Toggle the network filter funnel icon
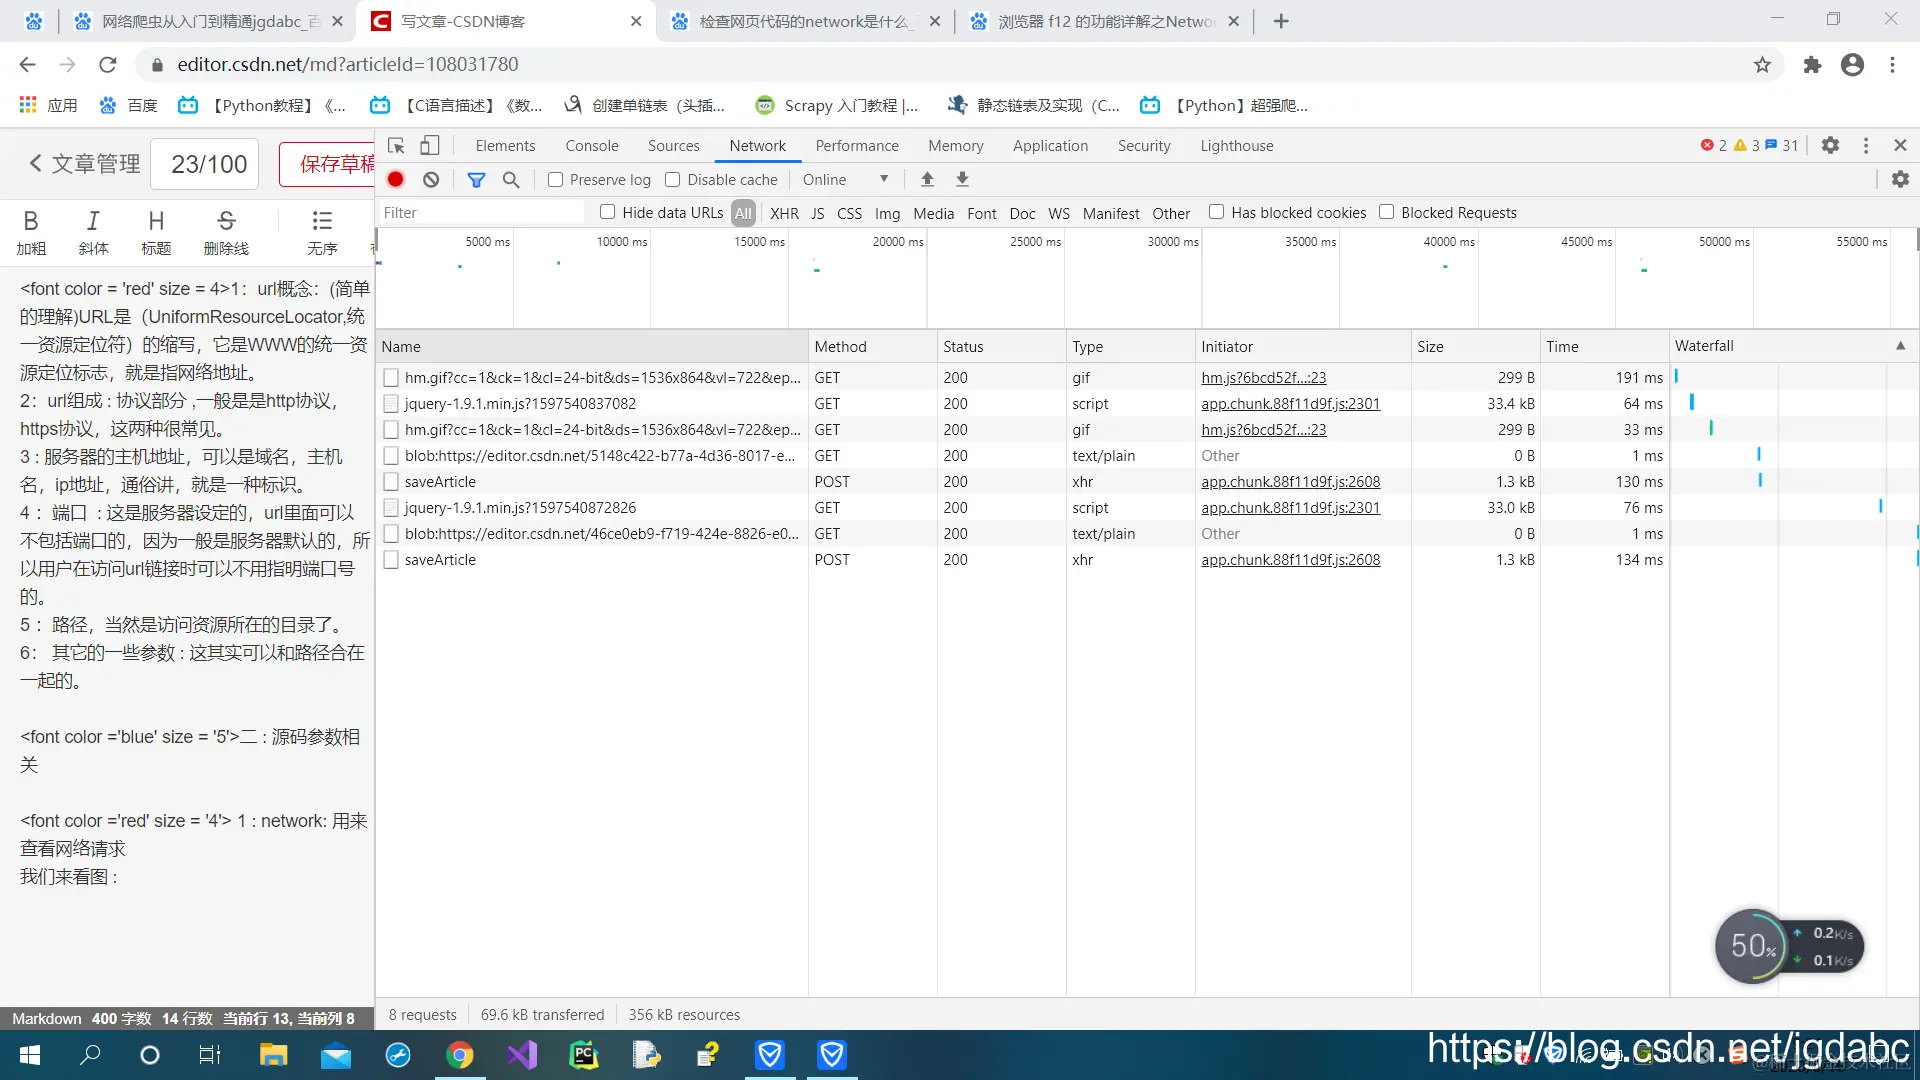Image resolution: width=1920 pixels, height=1080 pixels. (476, 180)
